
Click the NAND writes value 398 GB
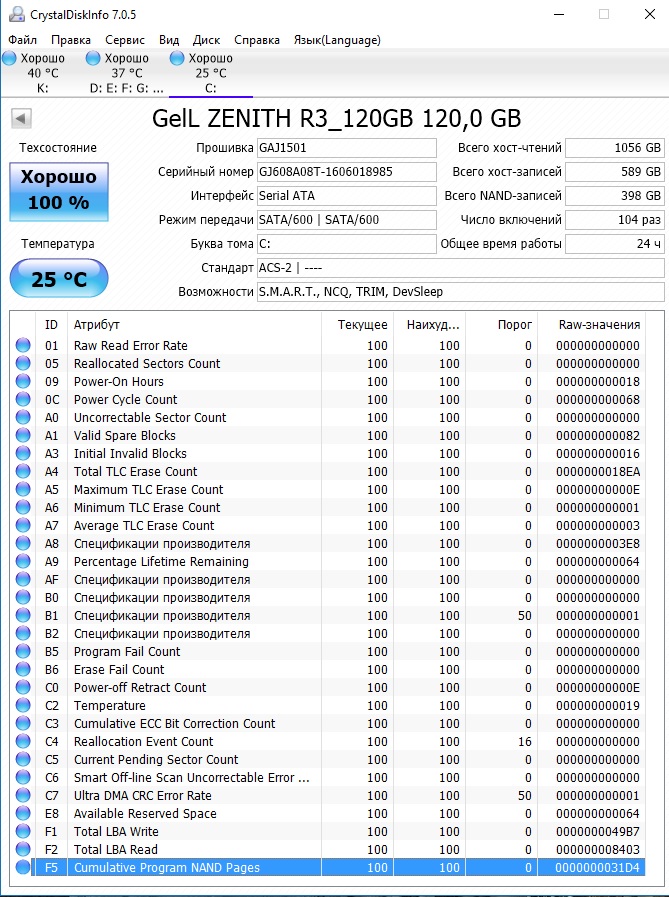click(x=615, y=196)
